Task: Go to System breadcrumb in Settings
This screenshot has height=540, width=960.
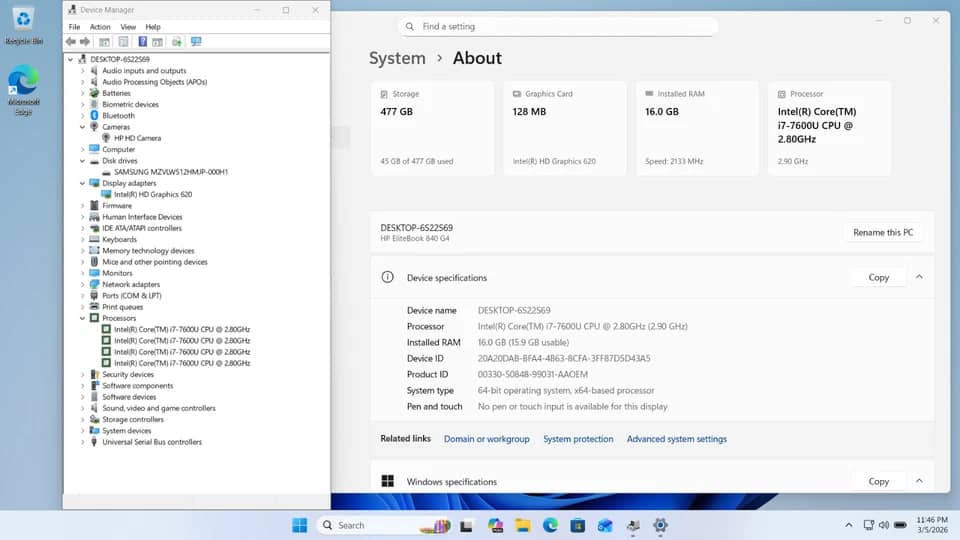Action: pyautogui.click(x=397, y=58)
